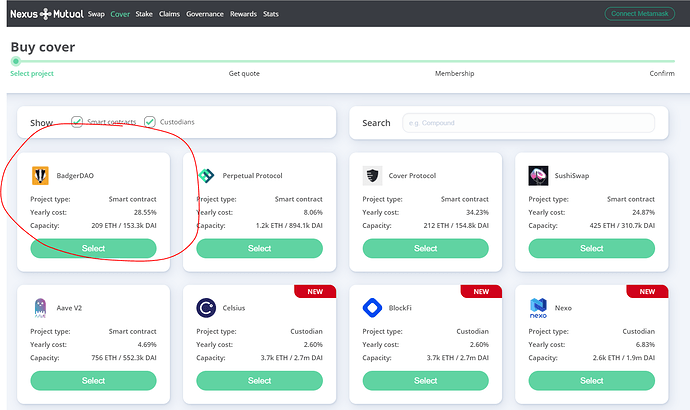
Task: Click the NEW badge on Celsius card
Action: pyautogui.click(x=315, y=292)
